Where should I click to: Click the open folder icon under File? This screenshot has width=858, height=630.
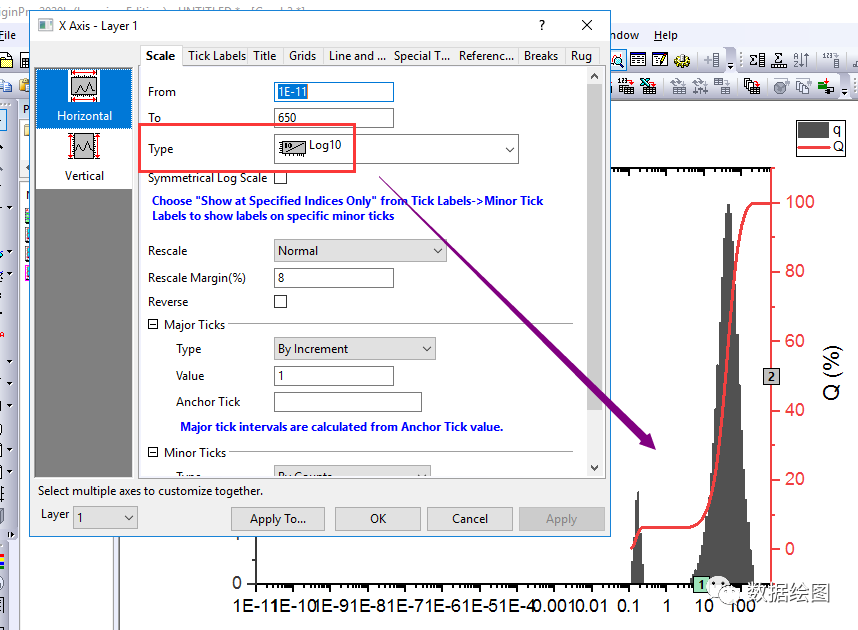(x=6, y=60)
